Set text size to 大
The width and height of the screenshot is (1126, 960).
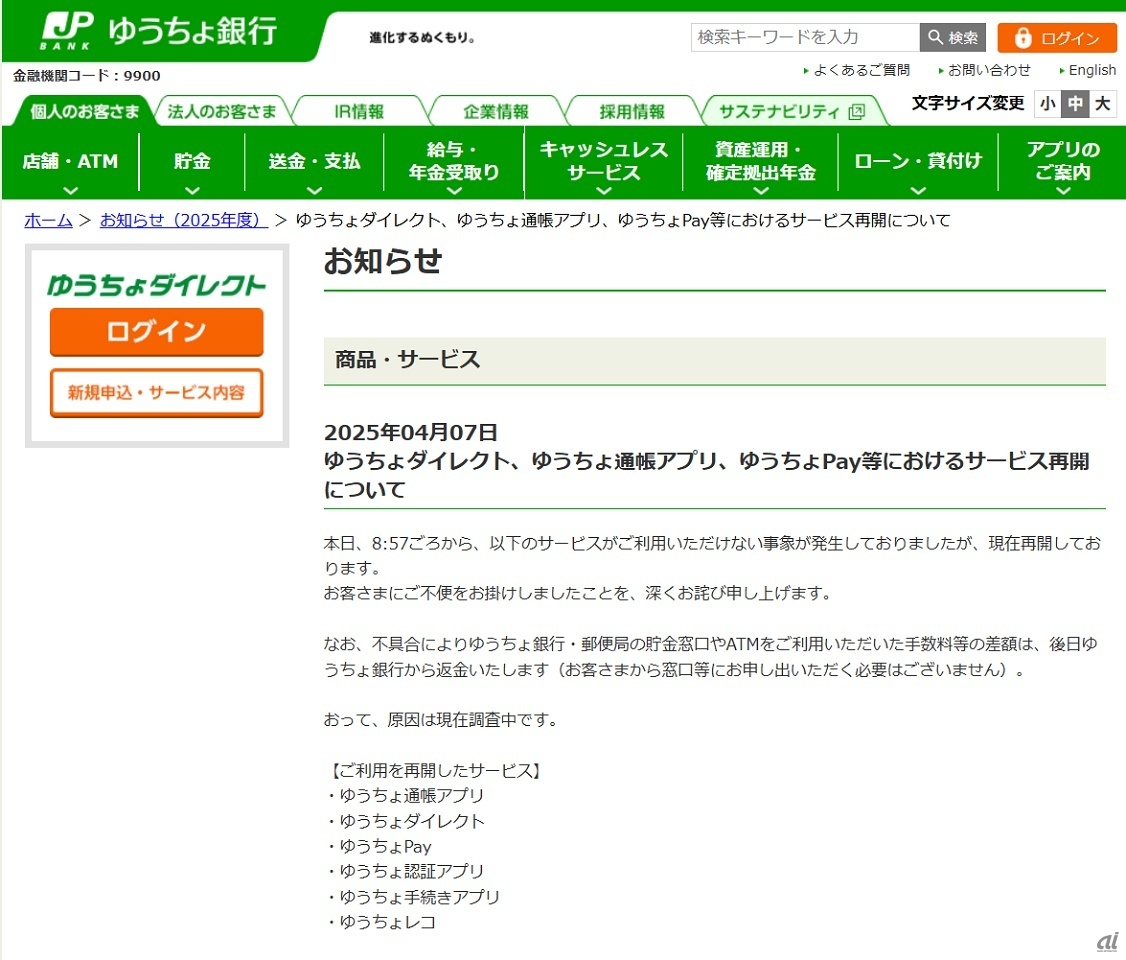(x=1102, y=103)
